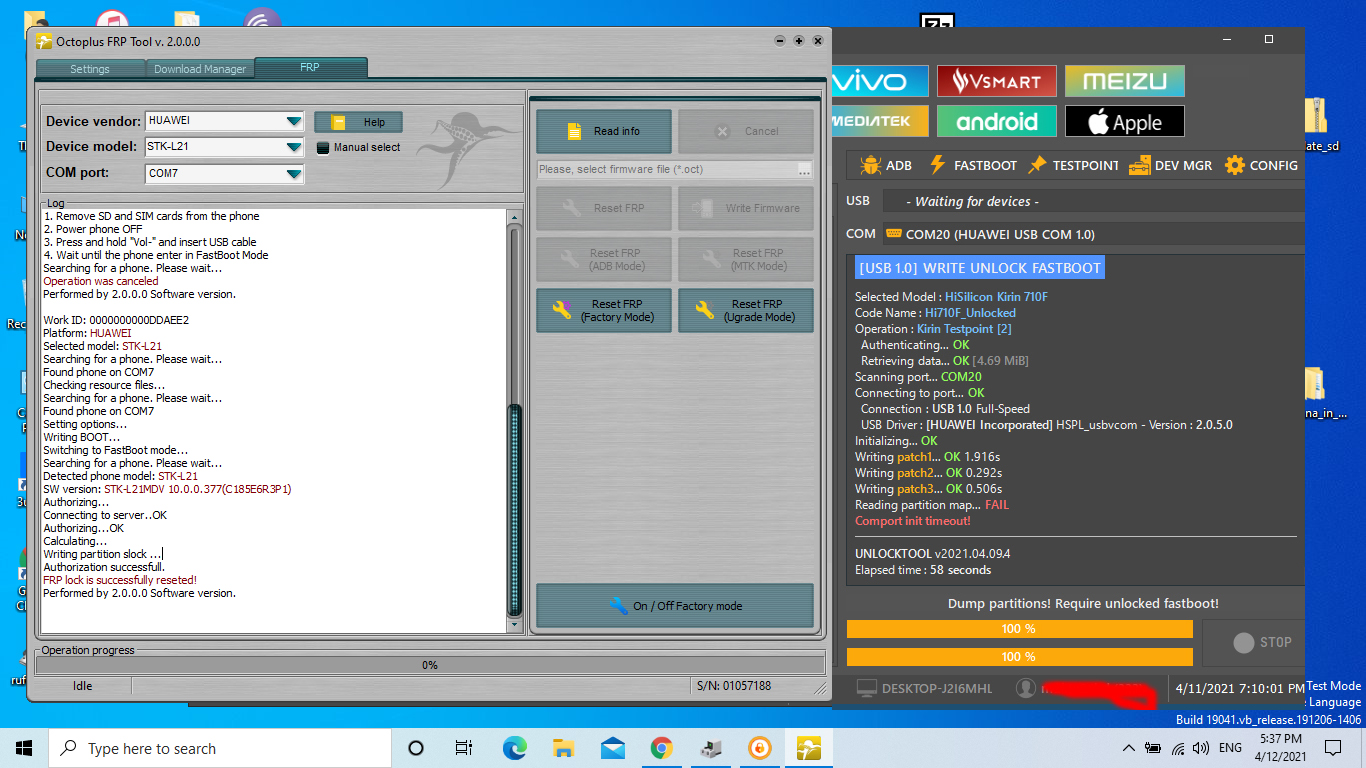Click the log scrollbar up arrow

(515, 217)
